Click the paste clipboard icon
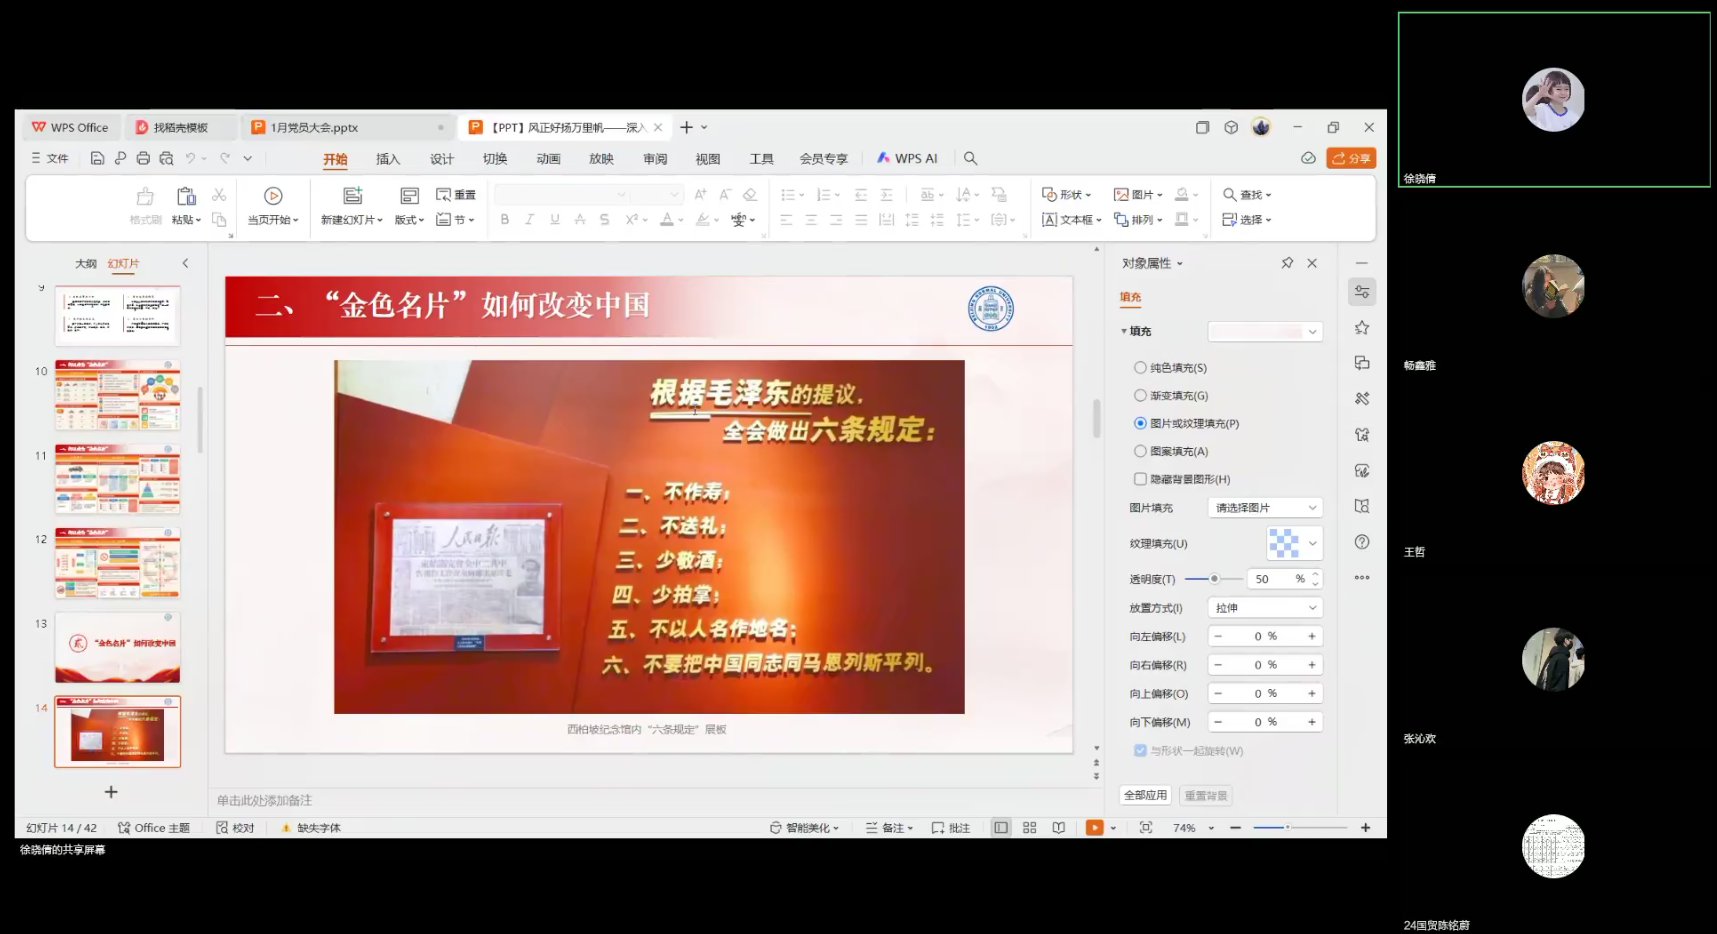This screenshot has width=1717, height=934. tap(186, 196)
